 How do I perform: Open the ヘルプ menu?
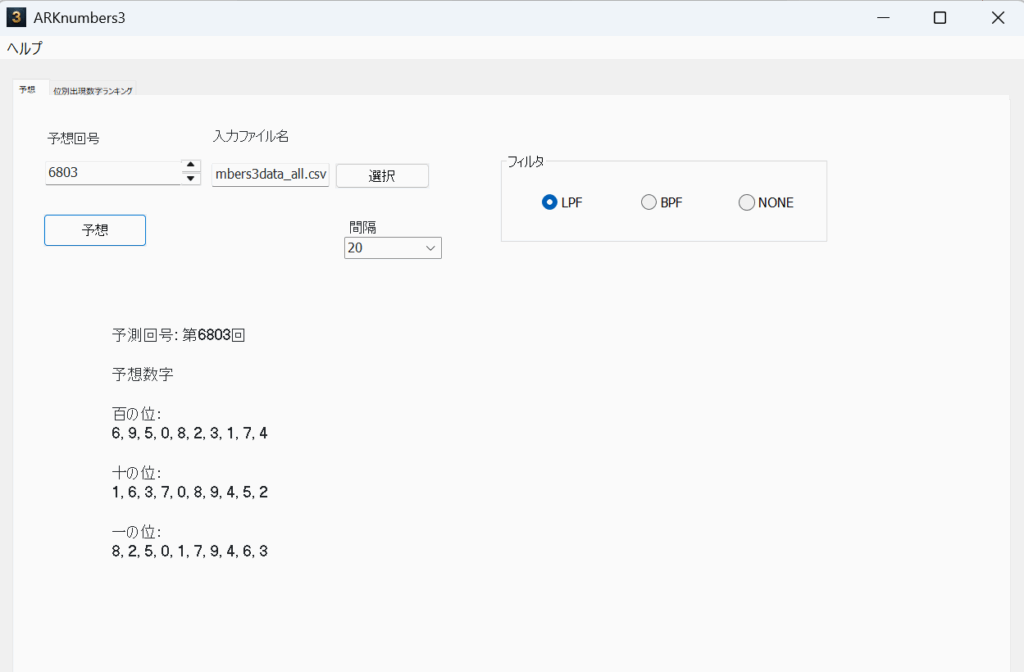(25, 48)
